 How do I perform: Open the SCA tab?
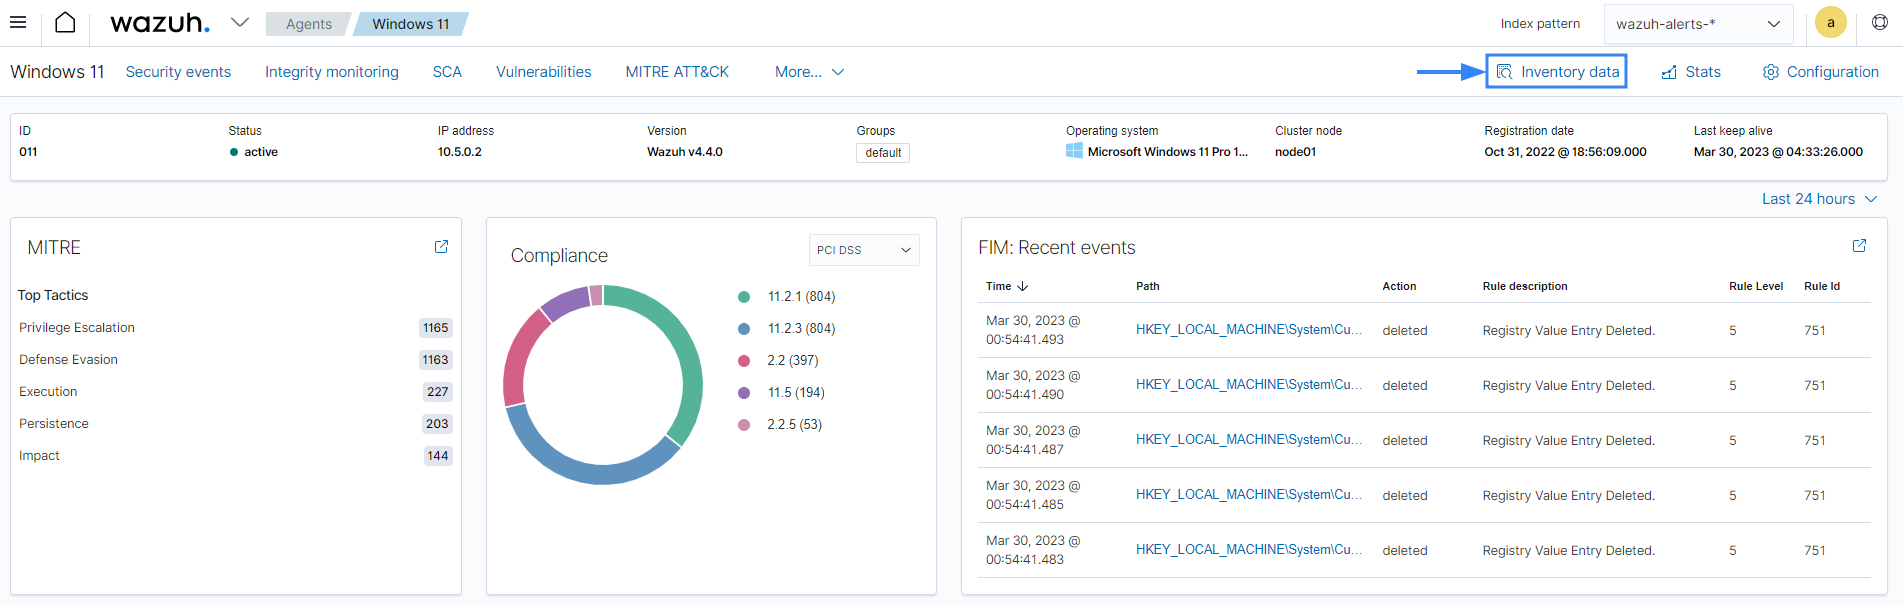coord(447,72)
